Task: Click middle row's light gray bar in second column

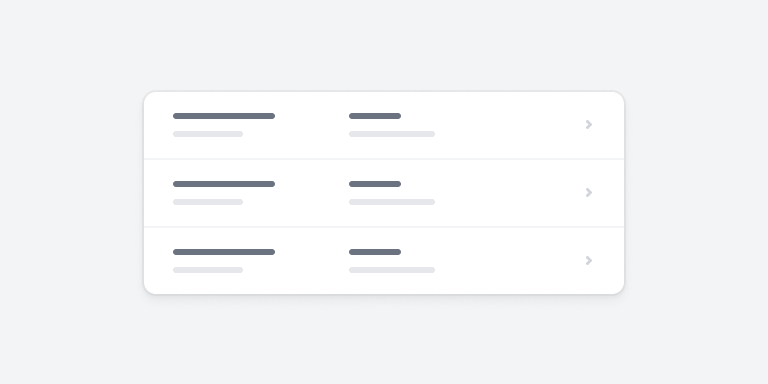Action: [392, 202]
